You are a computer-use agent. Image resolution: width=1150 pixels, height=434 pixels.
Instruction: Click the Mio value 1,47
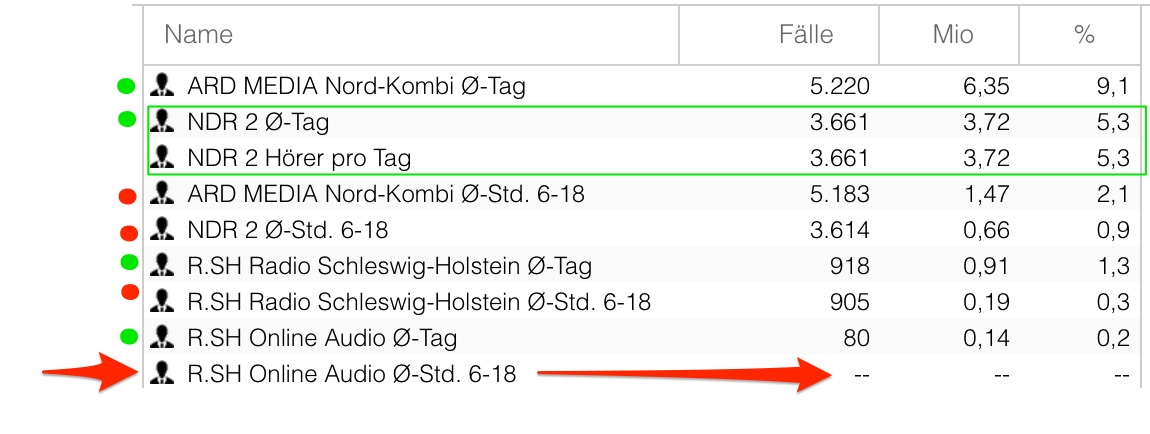click(x=986, y=194)
